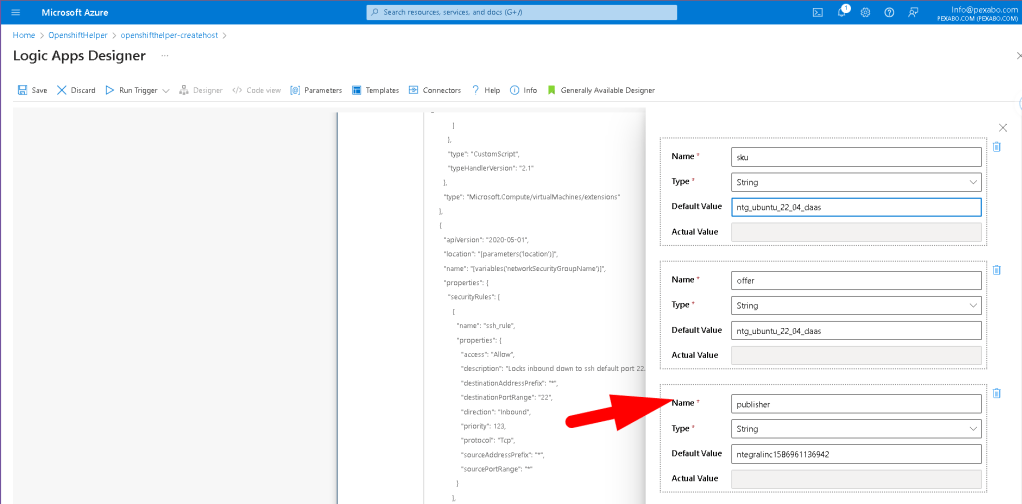Screen dimensions: 1022x504
Task: Open Cloud Shell from the top bar
Action: click(x=817, y=12)
